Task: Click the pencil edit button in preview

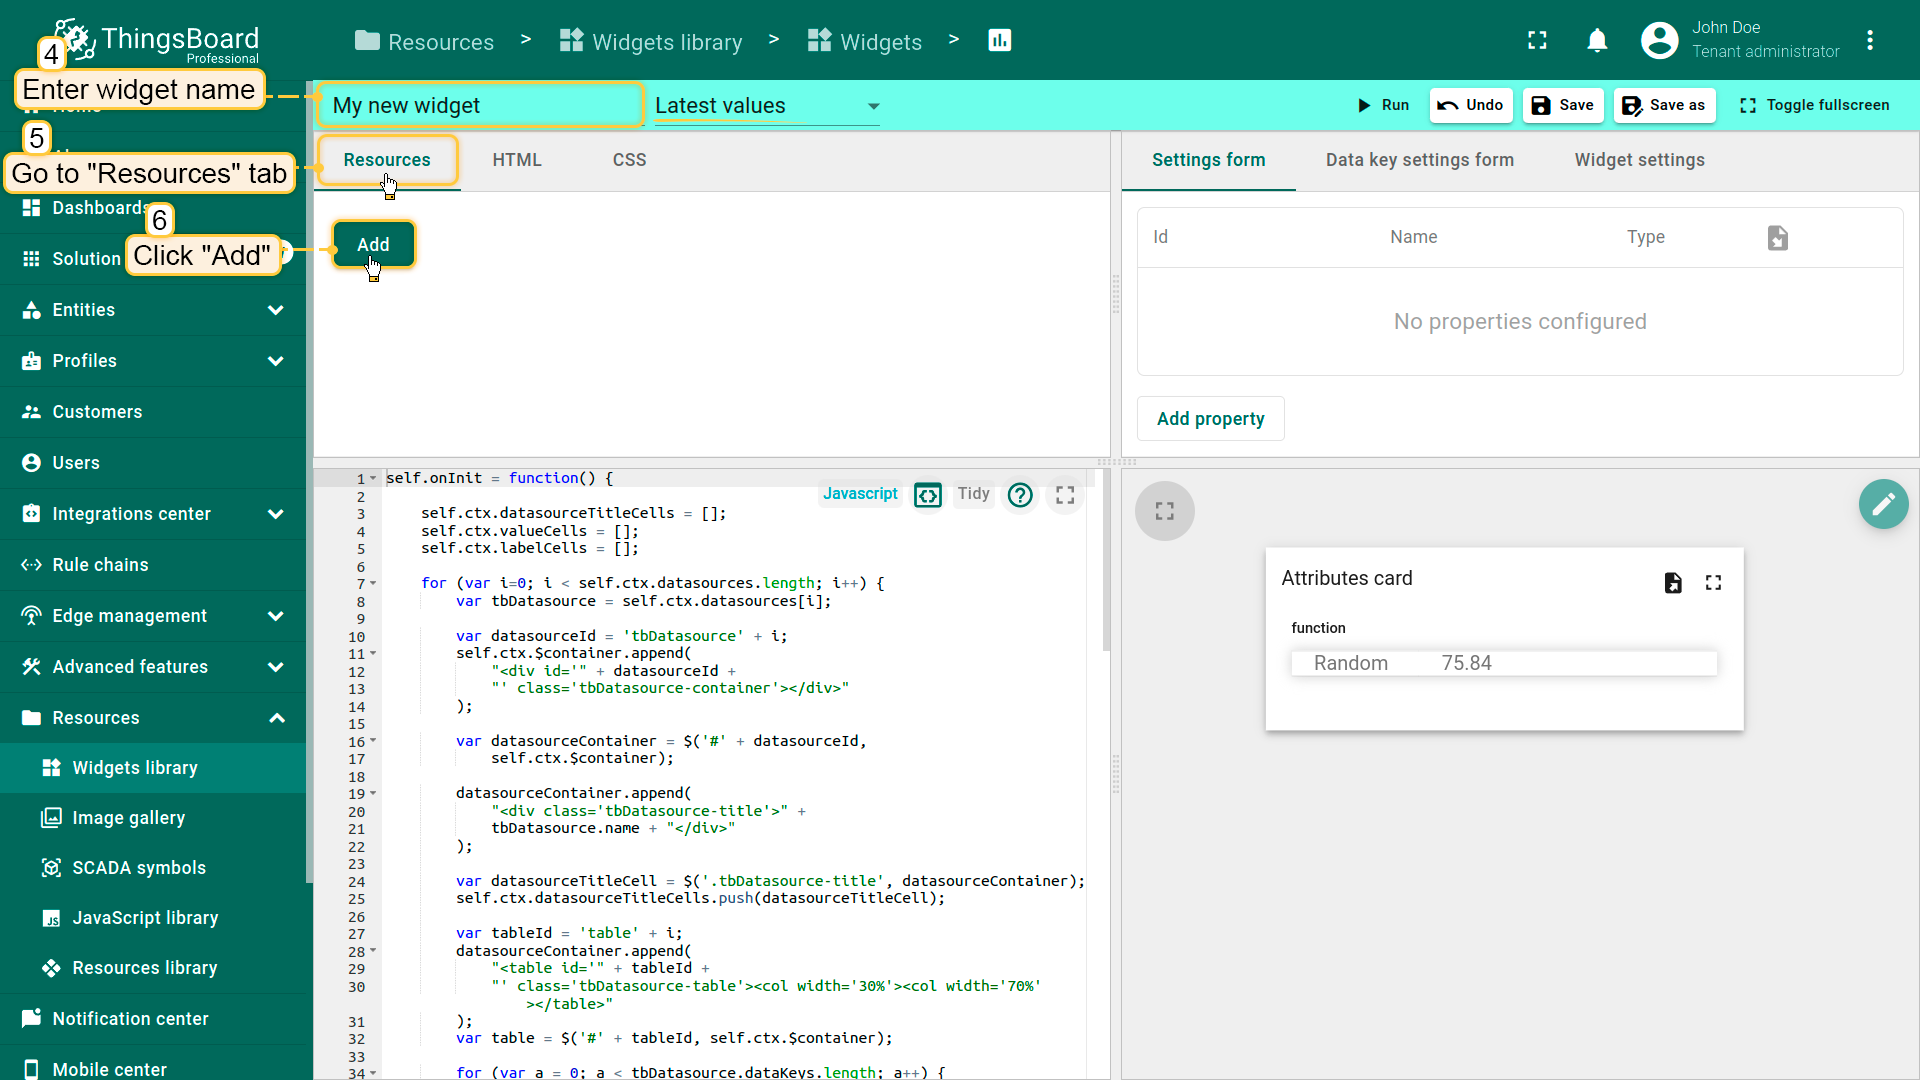Action: 1883,504
